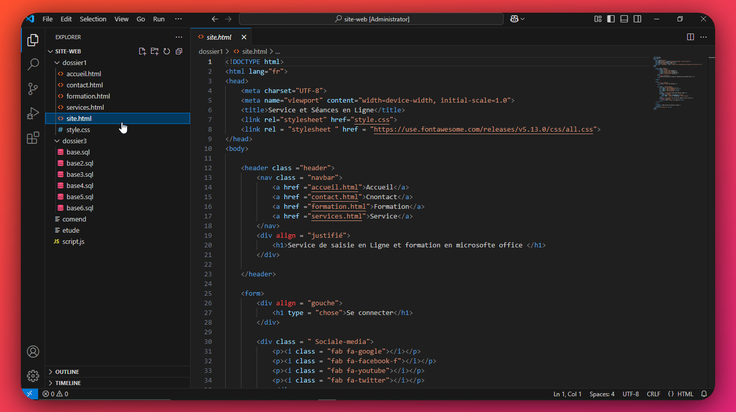Toggle the secondary side bar visibility

click(x=637, y=19)
